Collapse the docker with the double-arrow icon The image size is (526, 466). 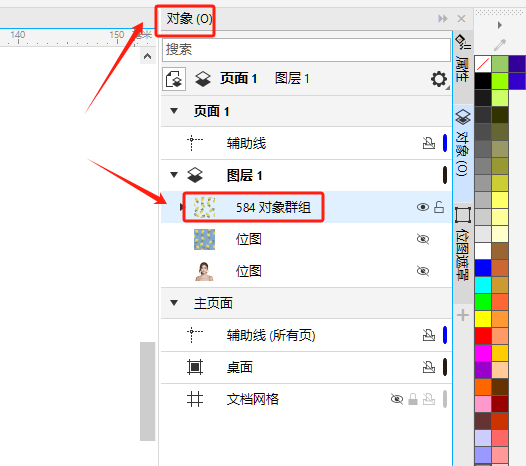point(443,19)
